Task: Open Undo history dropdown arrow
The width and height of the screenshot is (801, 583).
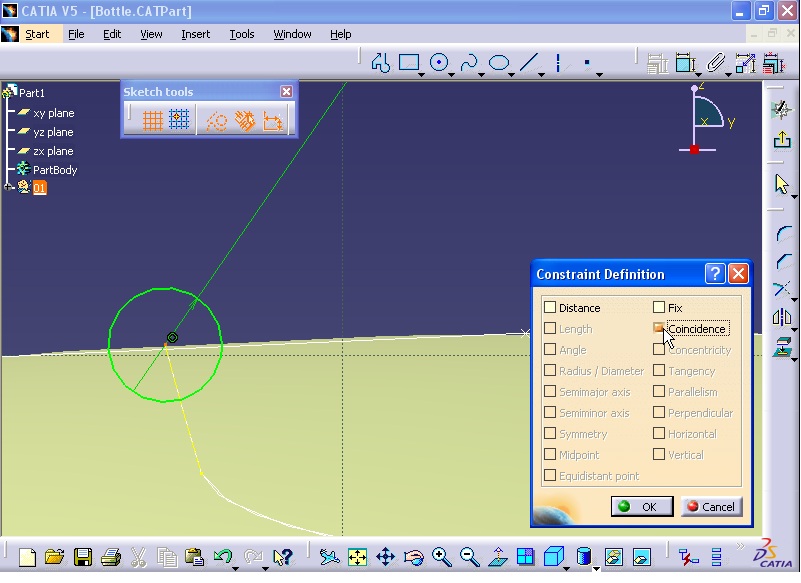Action: (235, 568)
